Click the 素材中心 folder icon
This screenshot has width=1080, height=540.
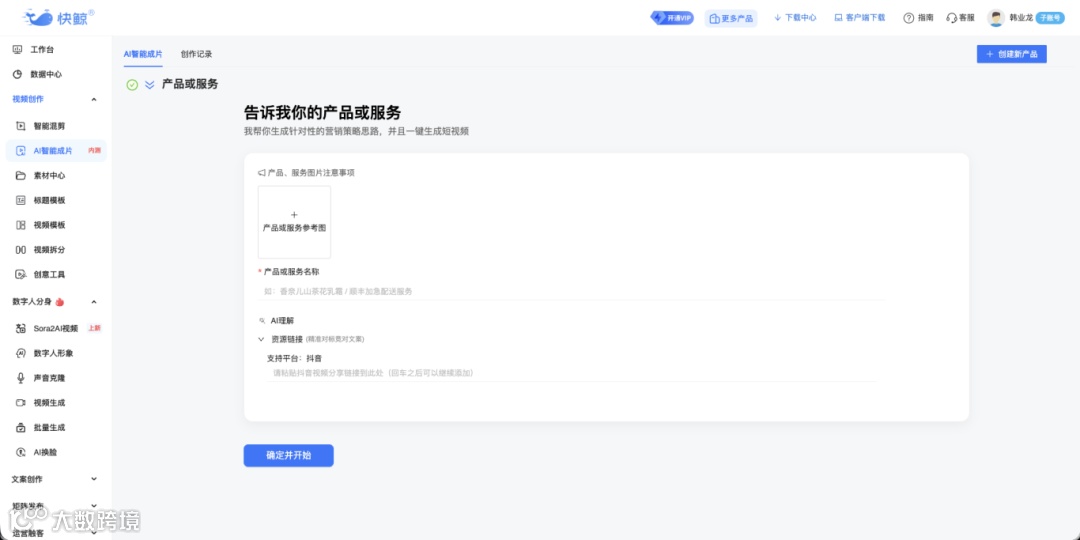(21, 176)
